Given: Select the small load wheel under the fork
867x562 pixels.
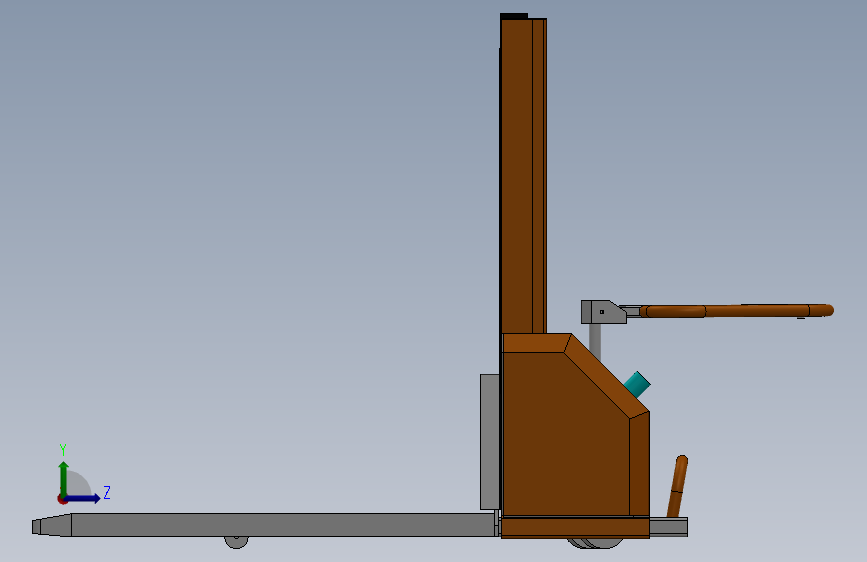Looking at the screenshot, I should (237, 542).
